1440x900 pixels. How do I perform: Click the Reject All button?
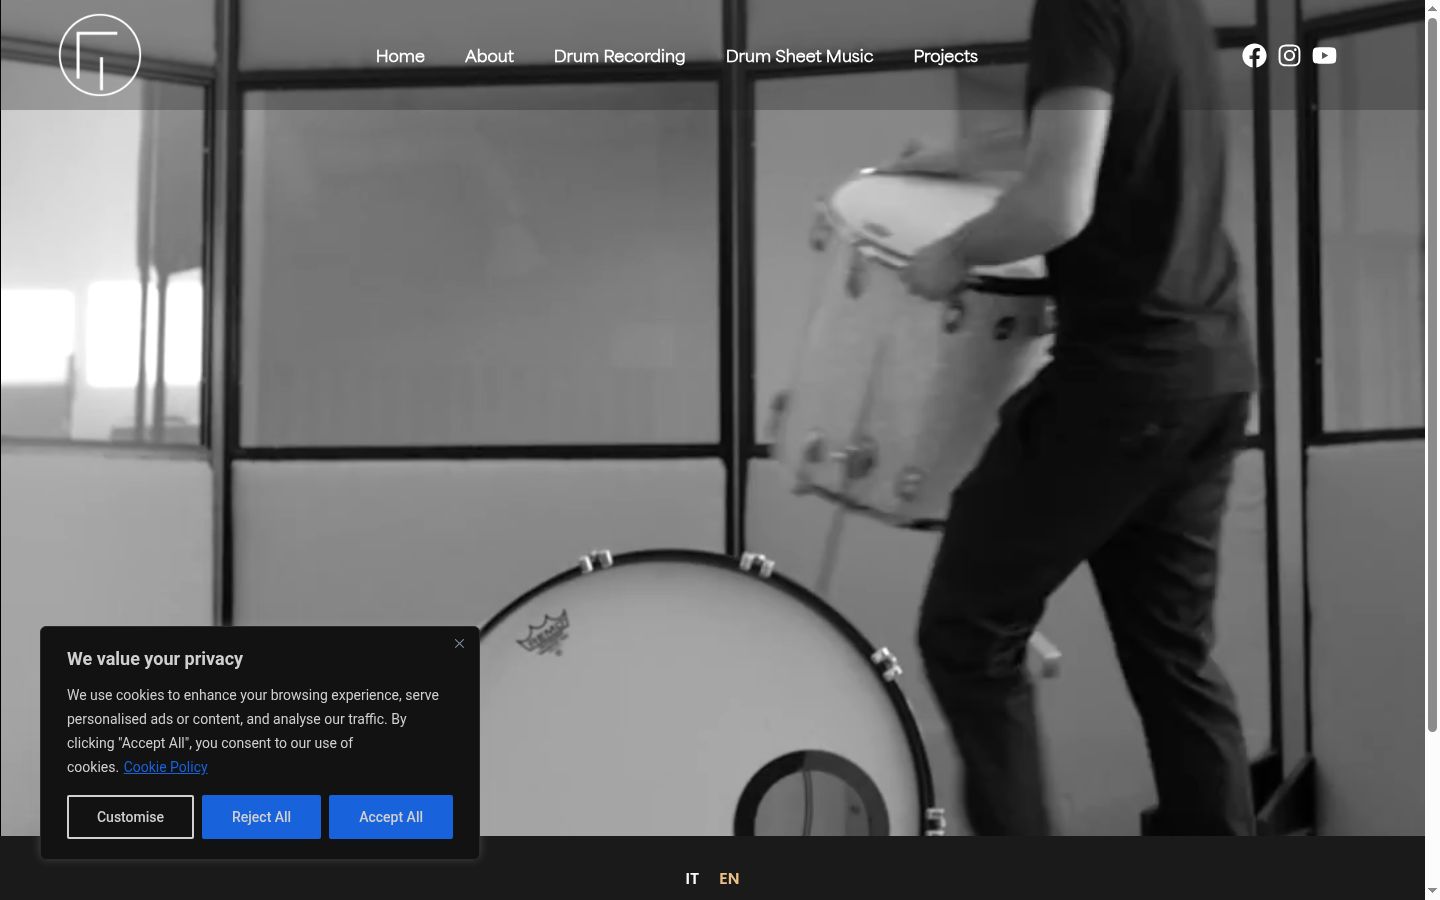tap(261, 817)
